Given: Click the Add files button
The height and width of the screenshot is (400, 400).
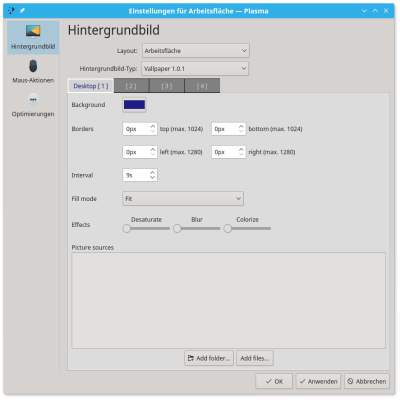Looking at the screenshot, I should coord(255,358).
